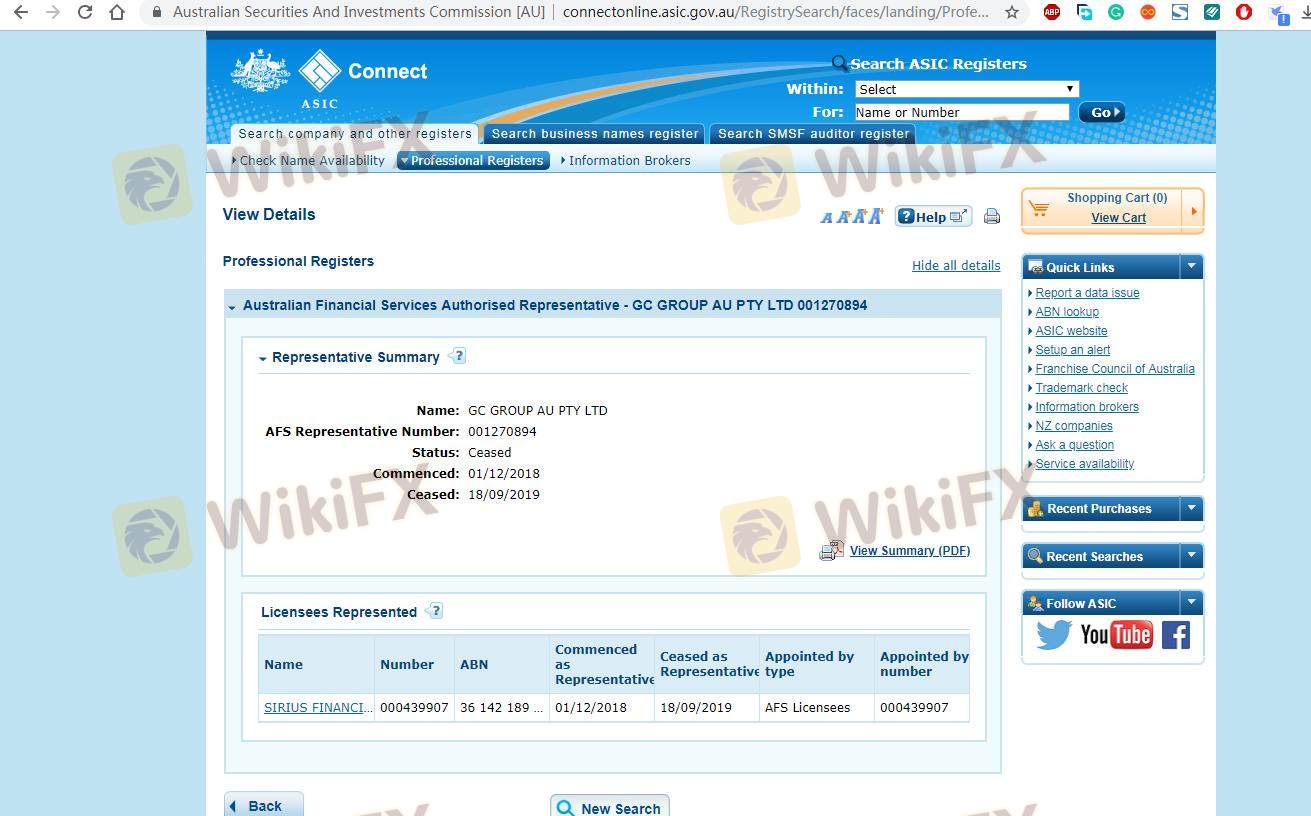Switch to Search business names register tab

click(595, 134)
